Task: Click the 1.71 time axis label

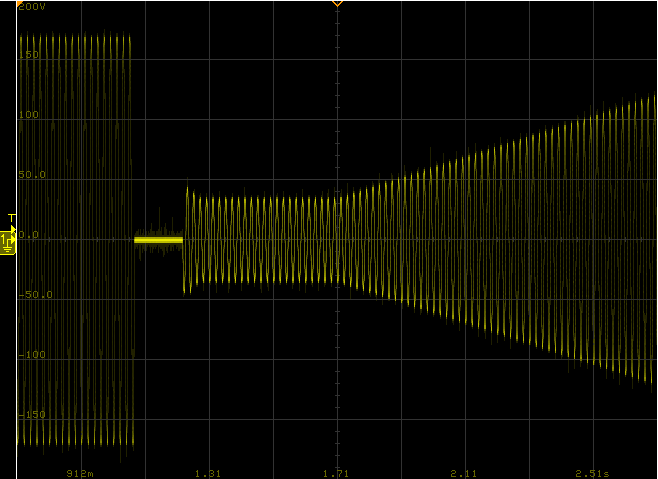Action: coord(336,472)
